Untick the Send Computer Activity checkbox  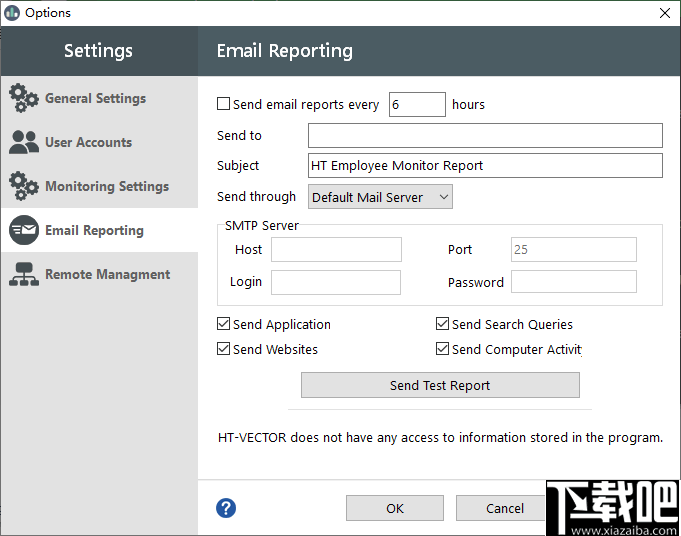443,349
